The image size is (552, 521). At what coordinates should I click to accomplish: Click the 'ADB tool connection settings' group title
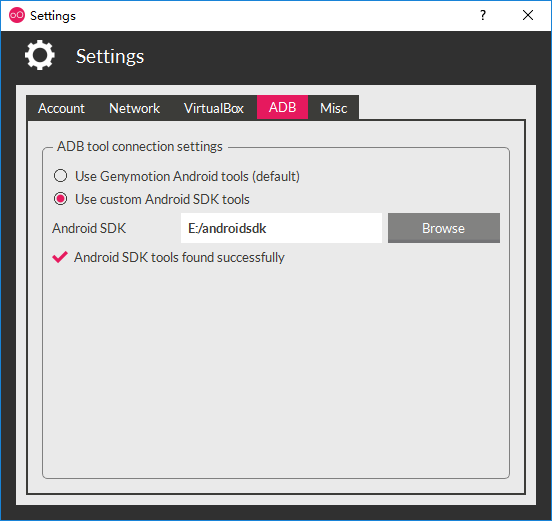pos(140,146)
